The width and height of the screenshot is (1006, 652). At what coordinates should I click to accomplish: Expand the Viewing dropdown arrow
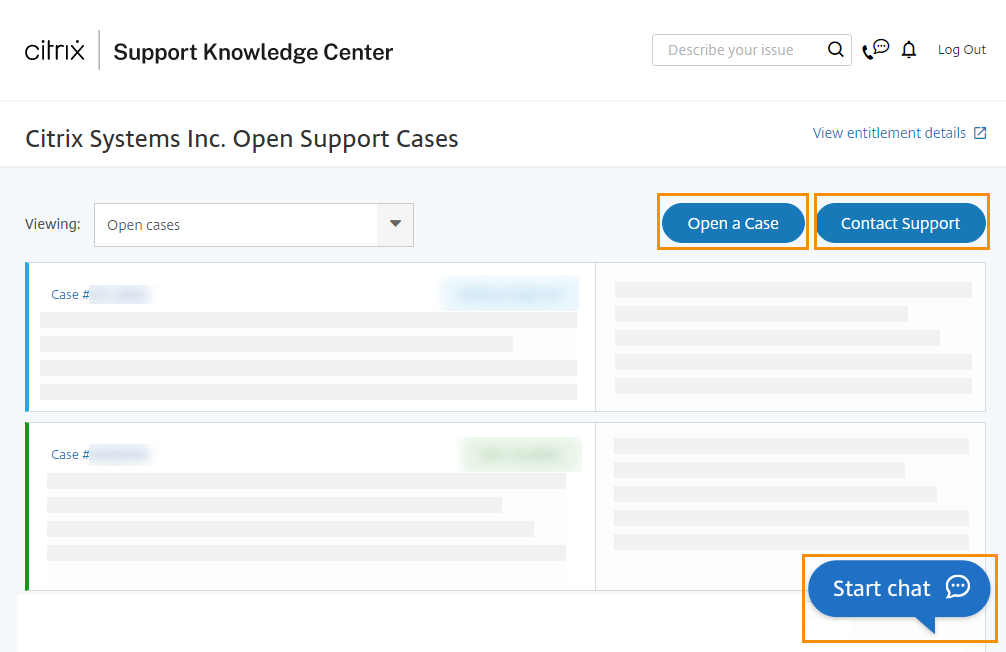[395, 224]
